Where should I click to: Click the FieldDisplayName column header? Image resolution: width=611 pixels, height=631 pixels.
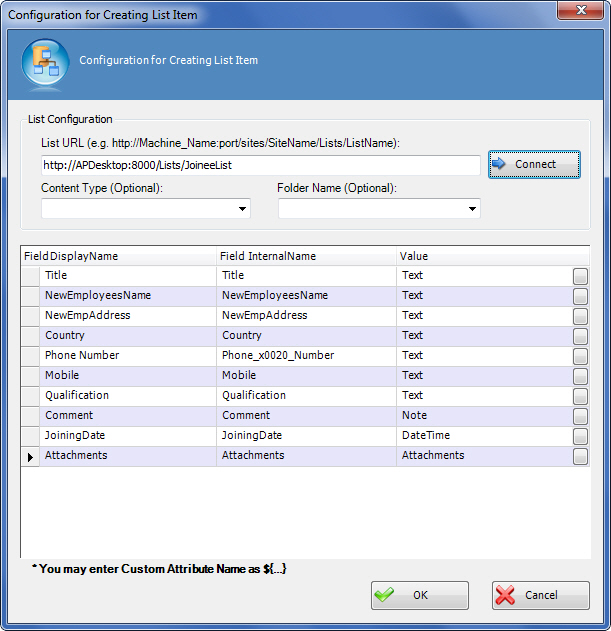pos(118,256)
